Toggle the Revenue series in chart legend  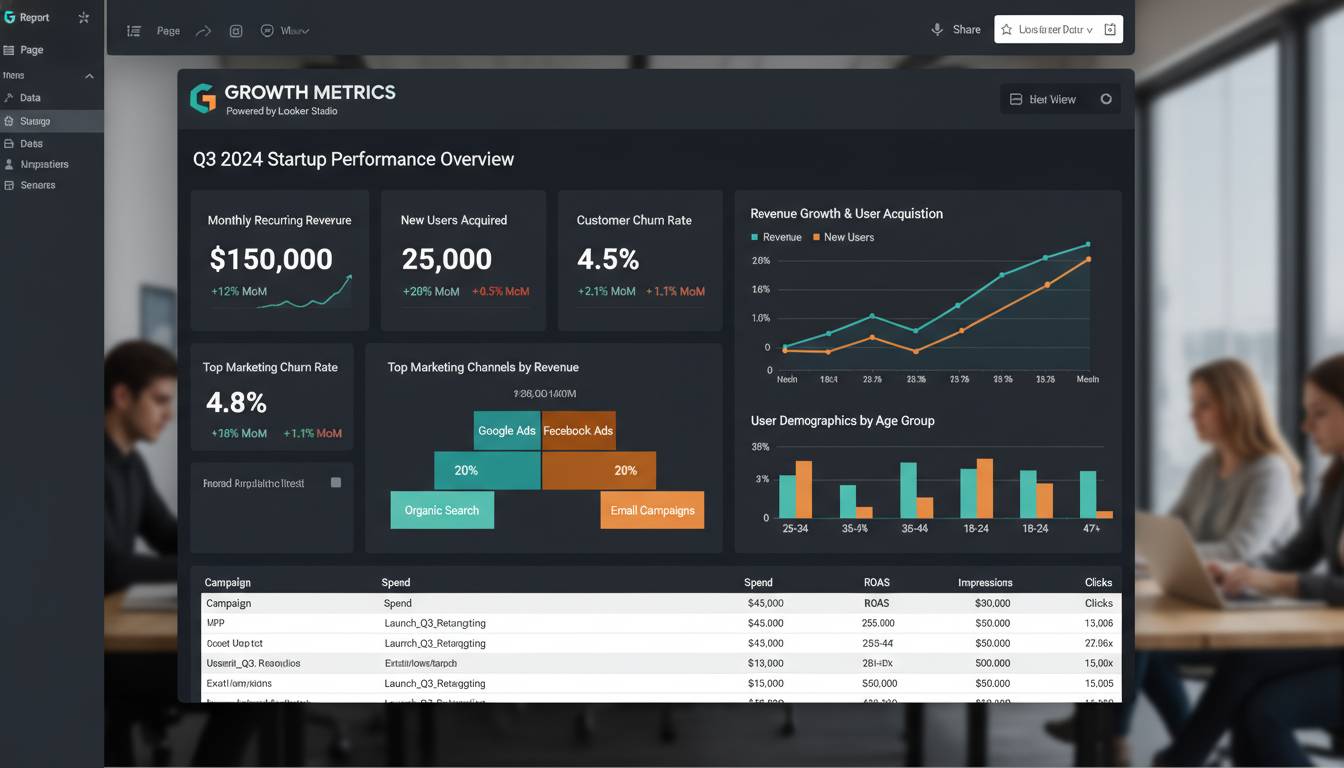pyautogui.click(x=776, y=237)
